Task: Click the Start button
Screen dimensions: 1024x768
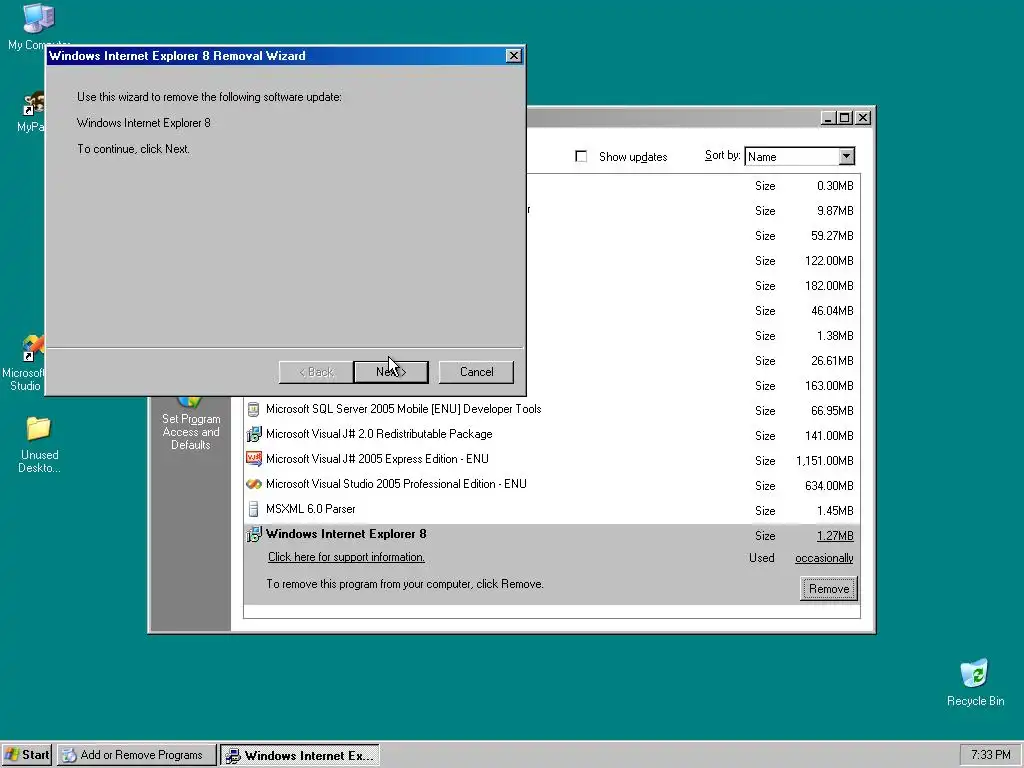Action: (27, 755)
